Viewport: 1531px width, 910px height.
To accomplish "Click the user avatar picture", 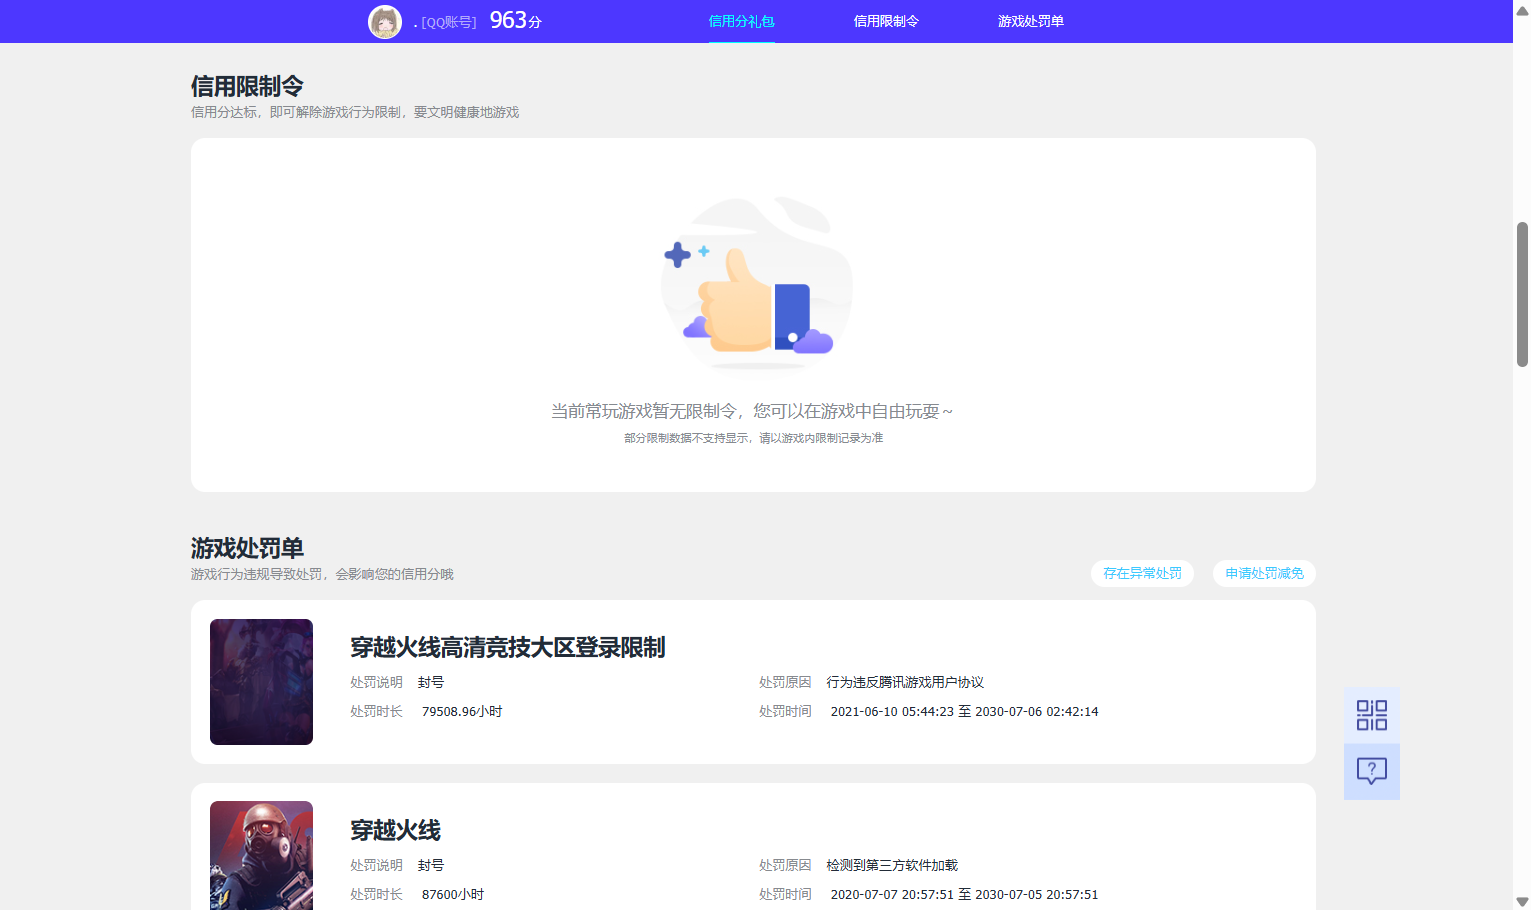I will click(x=385, y=22).
